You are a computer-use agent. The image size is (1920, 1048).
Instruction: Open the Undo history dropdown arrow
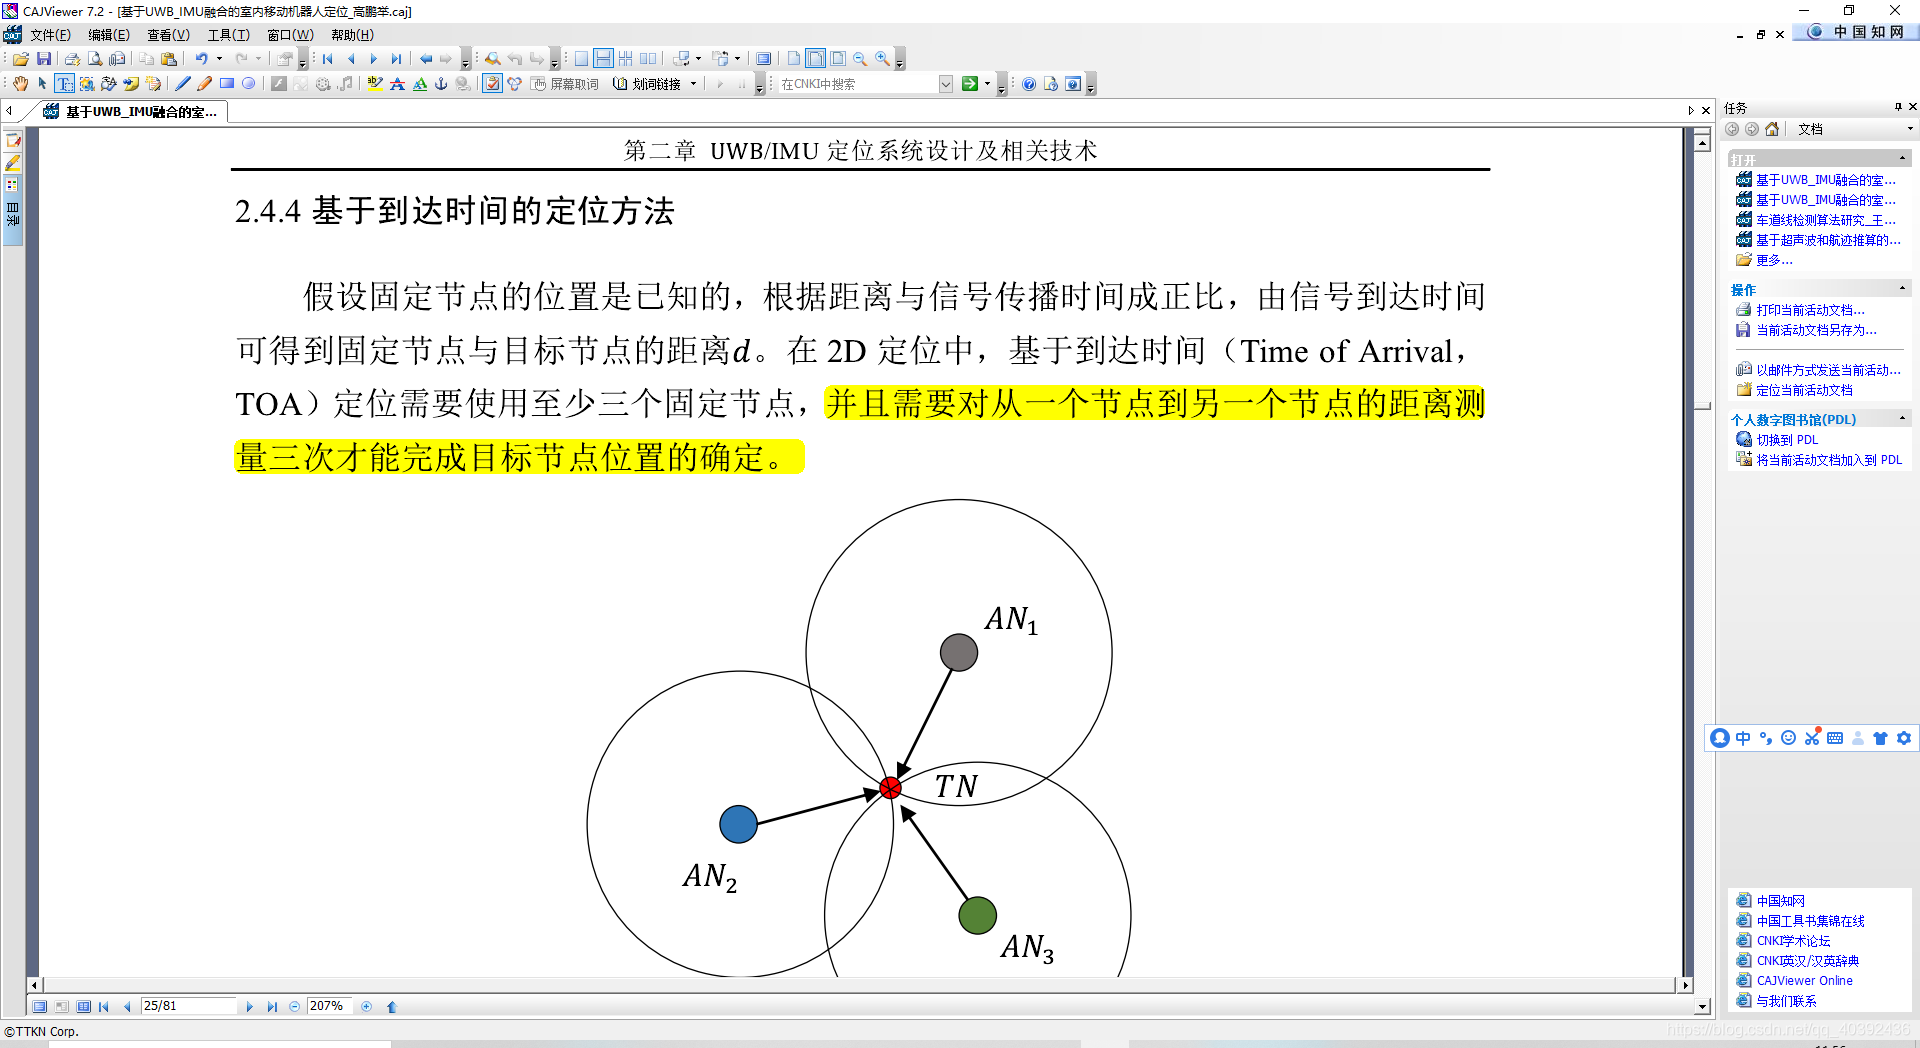(219, 59)
